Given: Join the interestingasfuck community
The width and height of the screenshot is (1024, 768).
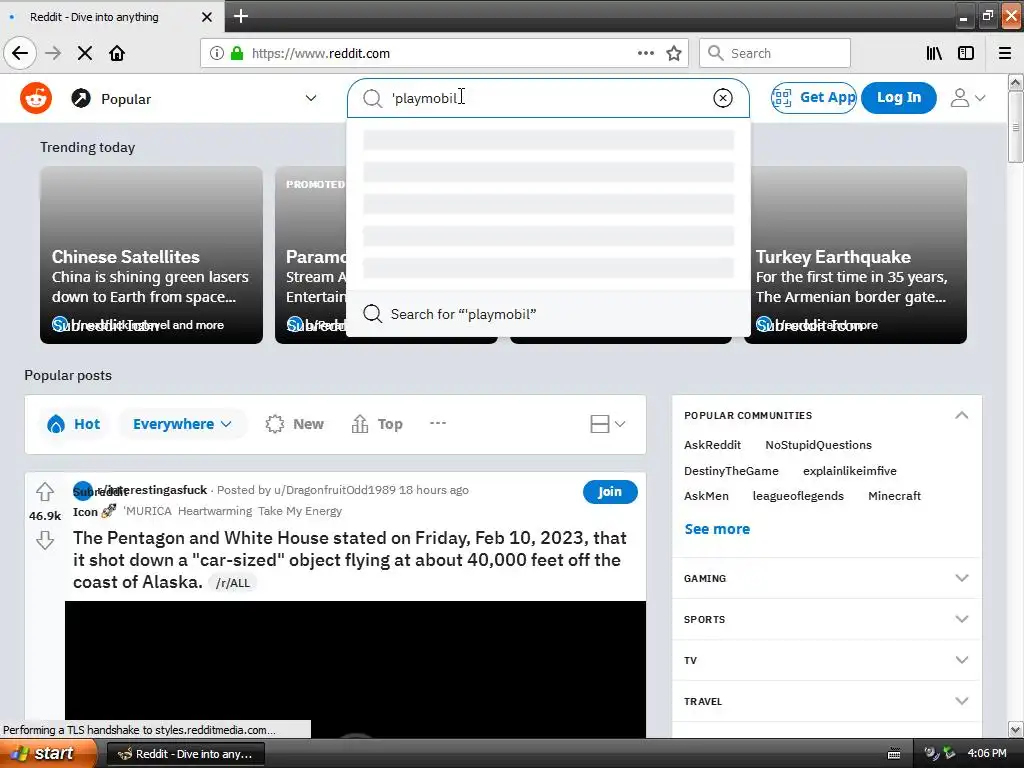Looking at the screenshot, I should (x=610, y=492).
